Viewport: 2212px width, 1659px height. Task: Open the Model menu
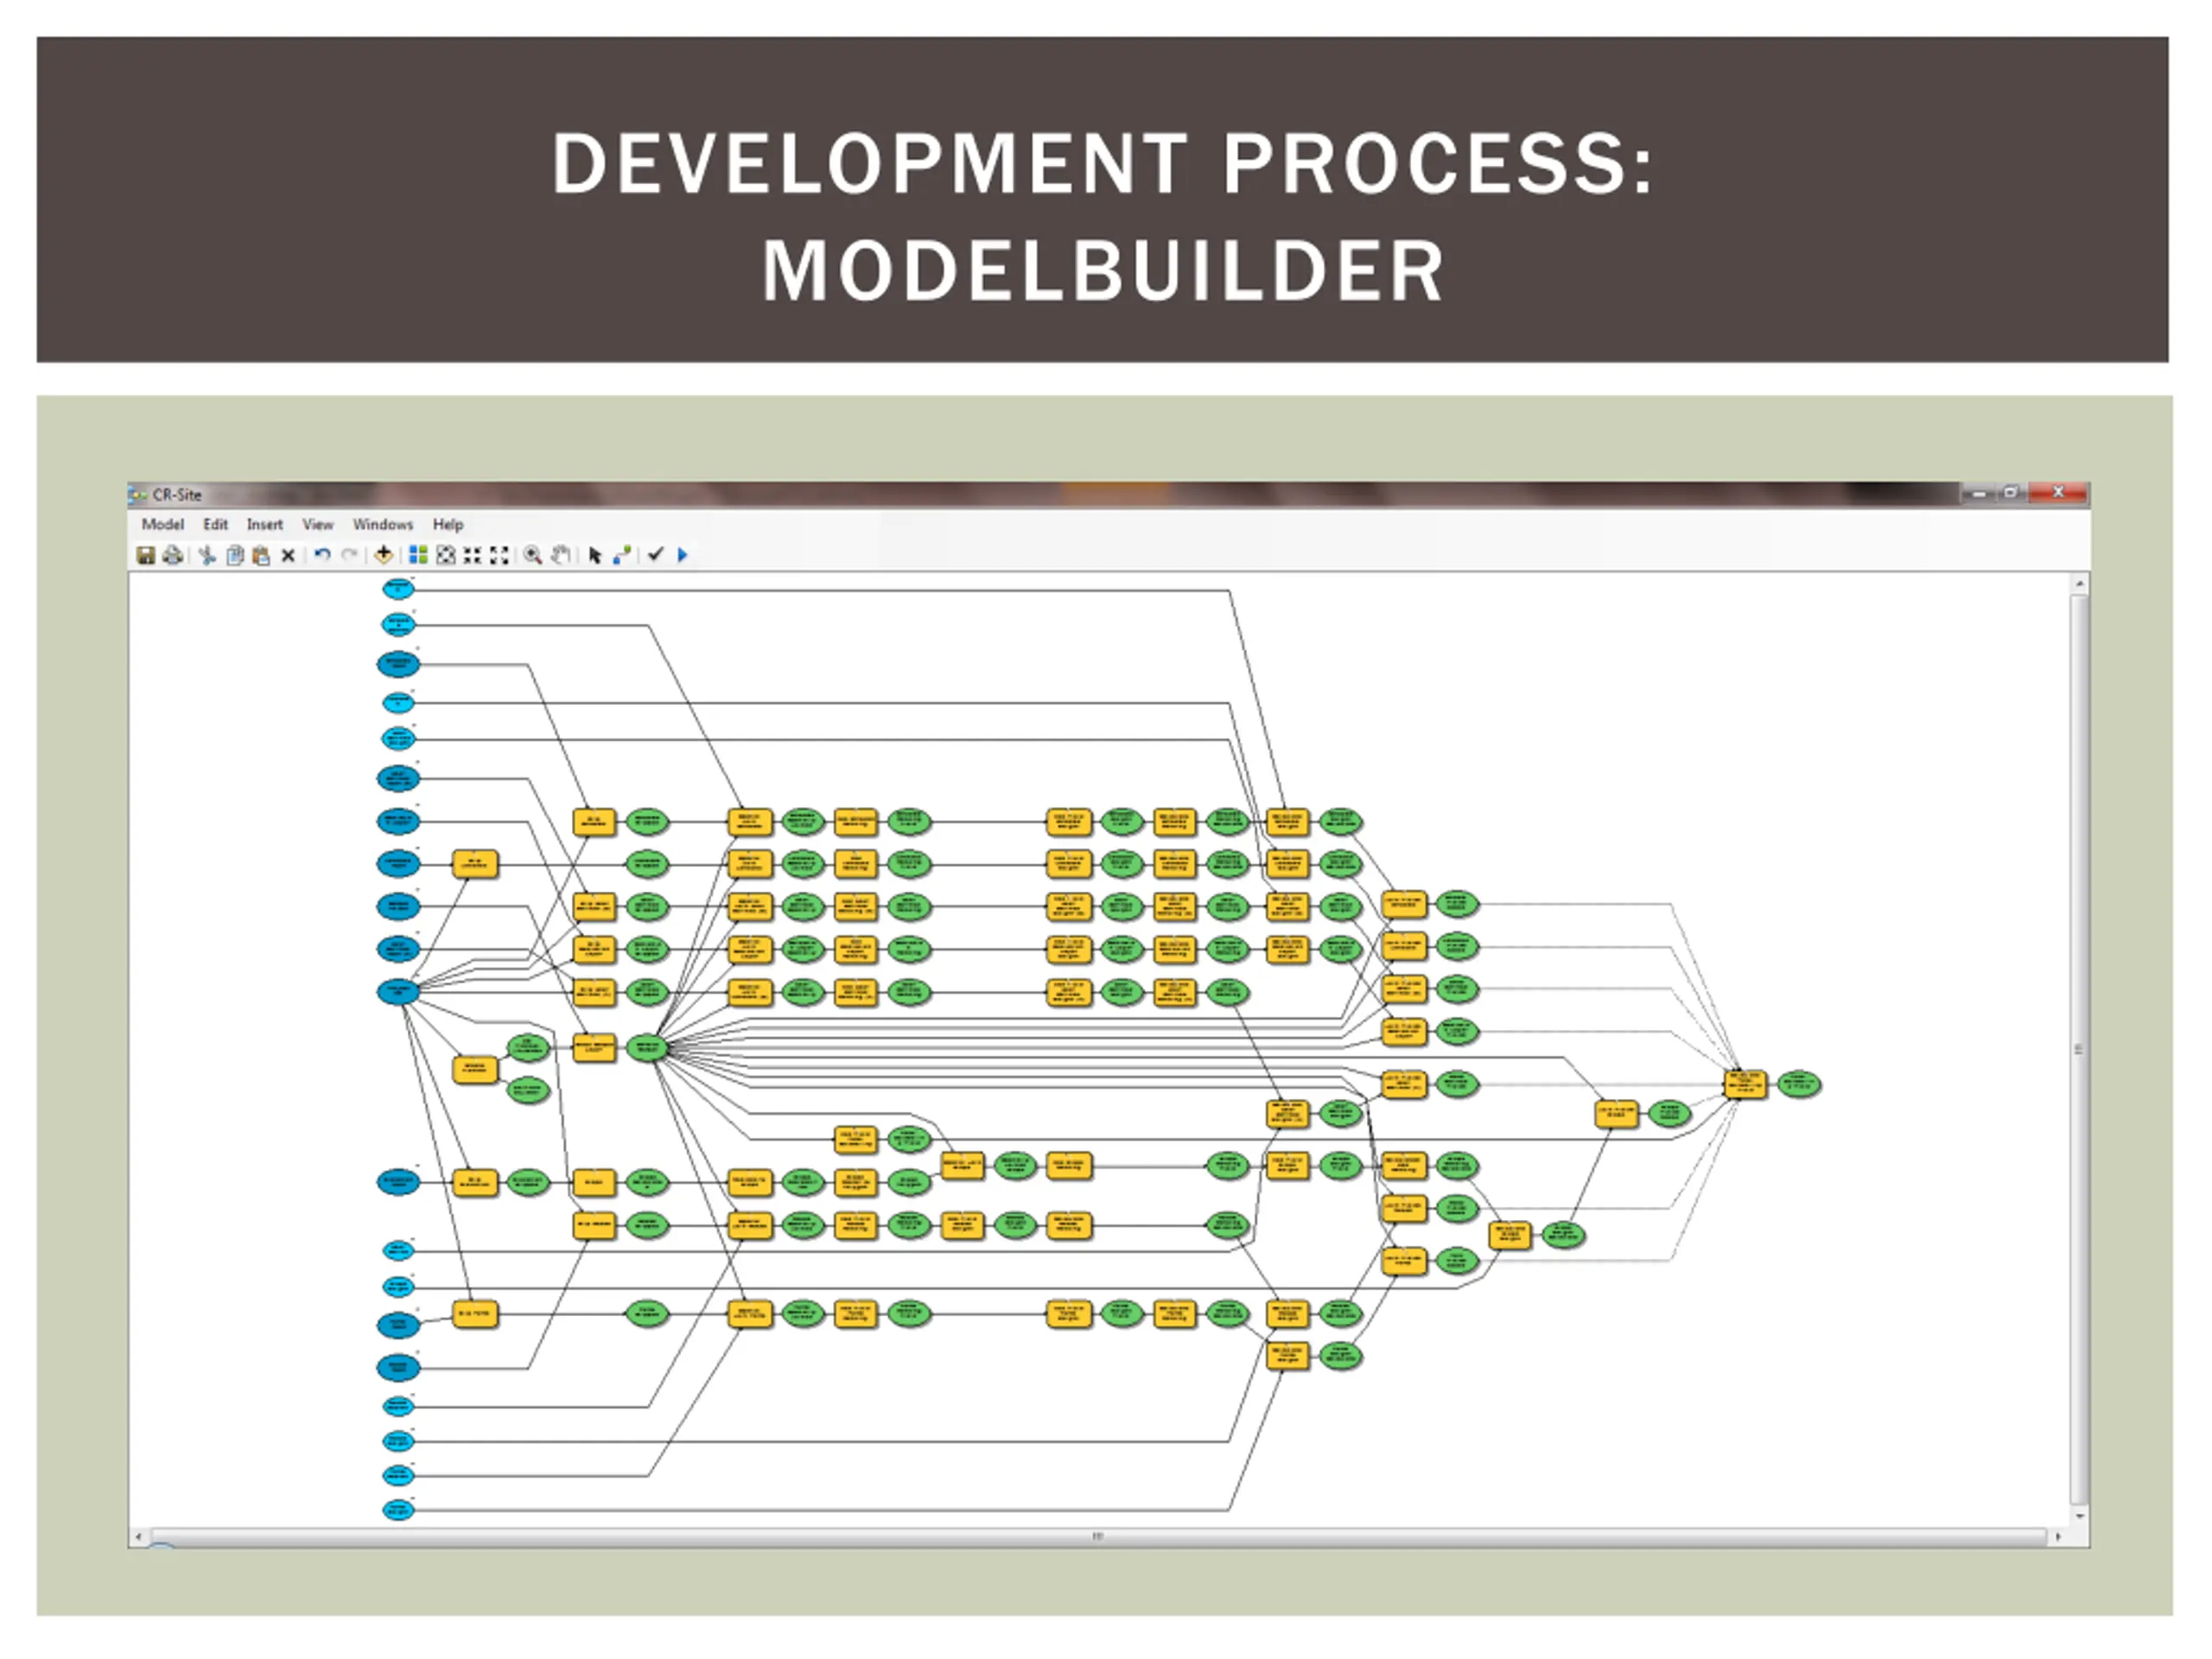pos(162,524)
